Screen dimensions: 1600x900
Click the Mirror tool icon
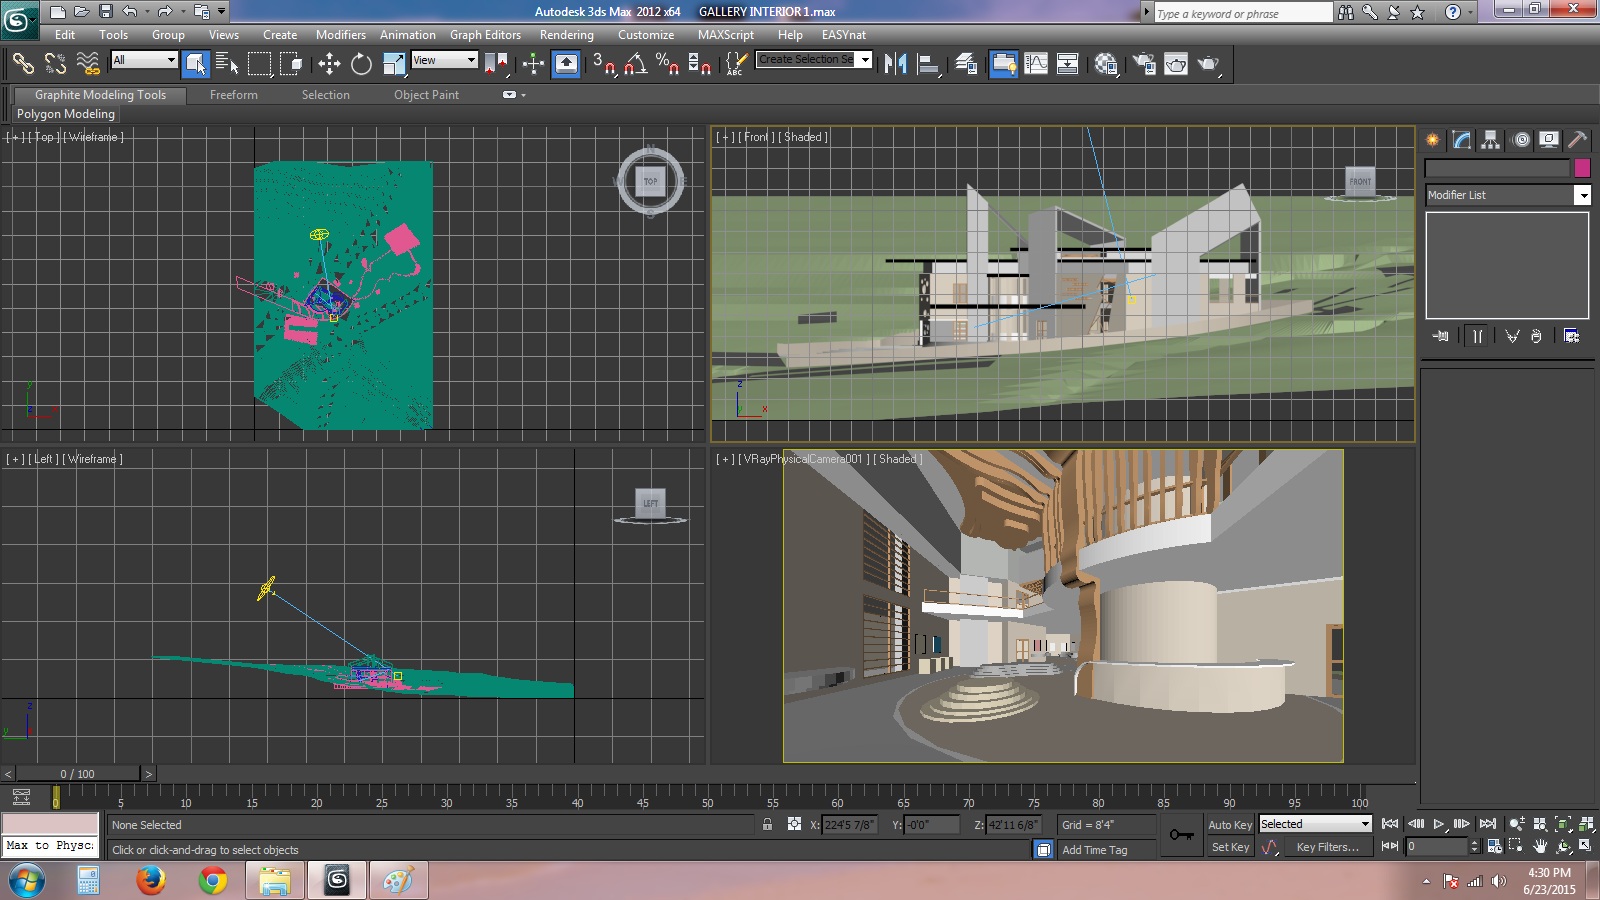[x=895, y=64]
